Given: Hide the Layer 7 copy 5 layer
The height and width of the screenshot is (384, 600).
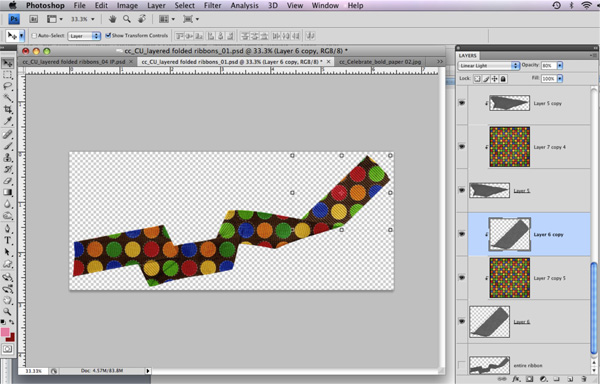Looking at the screenshot, I should [462, 277].
